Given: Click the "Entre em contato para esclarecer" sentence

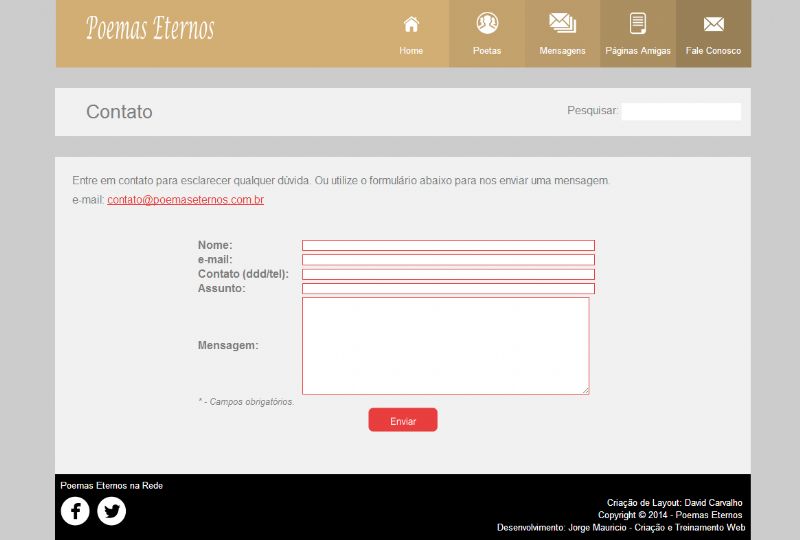Looking at the screenshot, I should pos(341,180).
